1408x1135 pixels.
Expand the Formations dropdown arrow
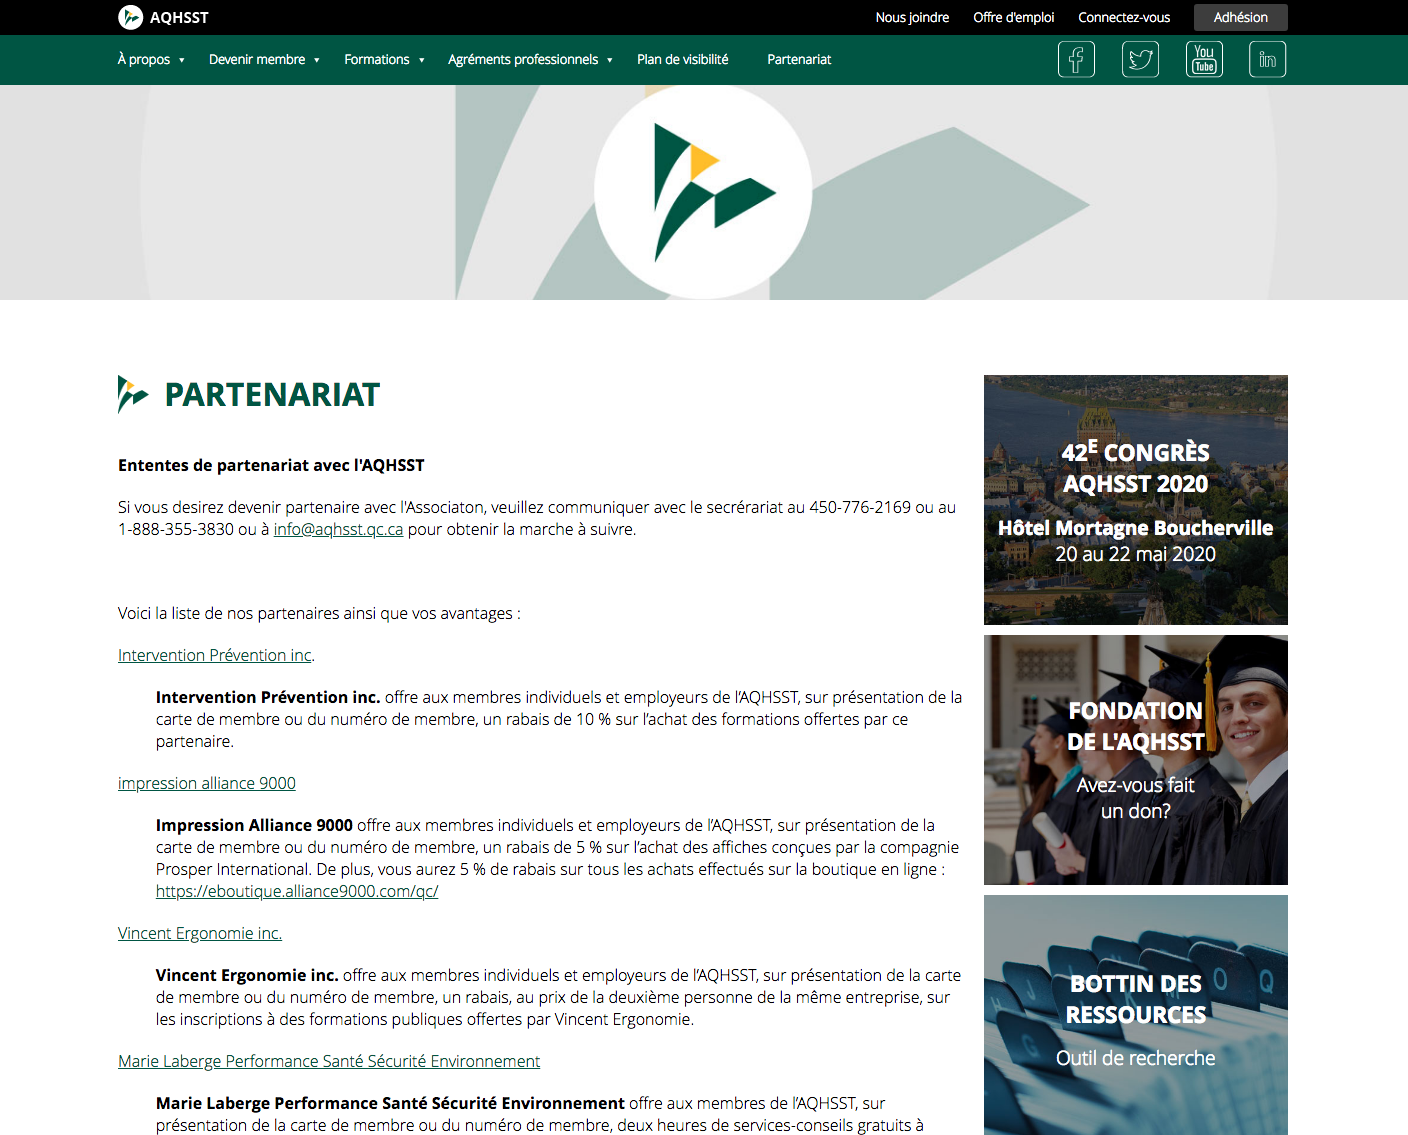tap(422, 60)
